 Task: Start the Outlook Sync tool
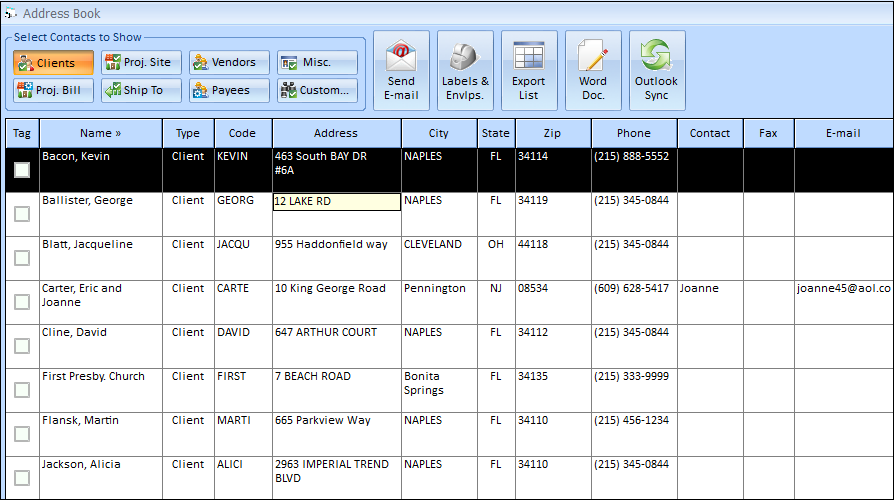coord(657,71)
